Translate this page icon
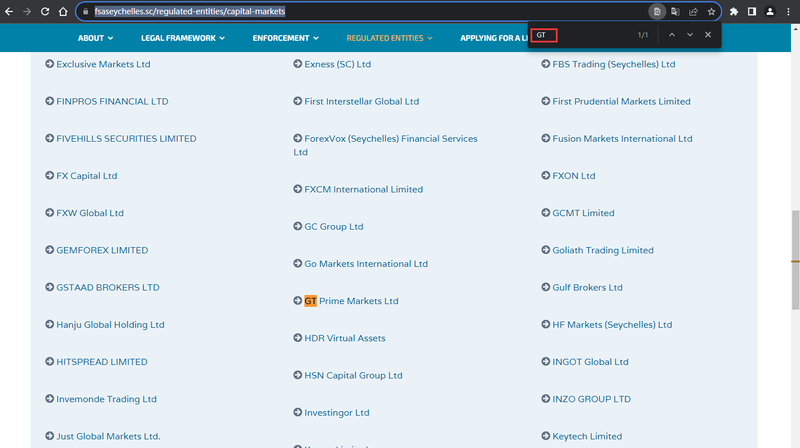Image resolution: width=800 pixels, height=448 pixels. pos(675,11)
